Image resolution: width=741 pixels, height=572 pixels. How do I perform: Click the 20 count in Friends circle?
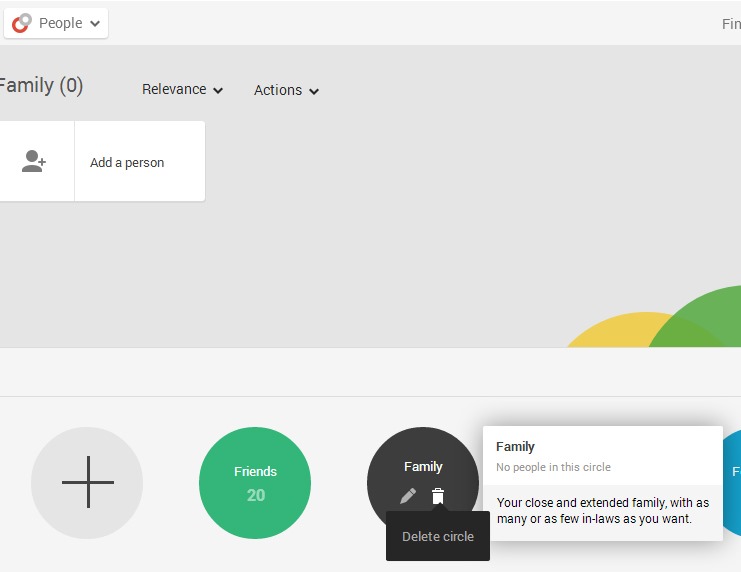click(256, 495)
